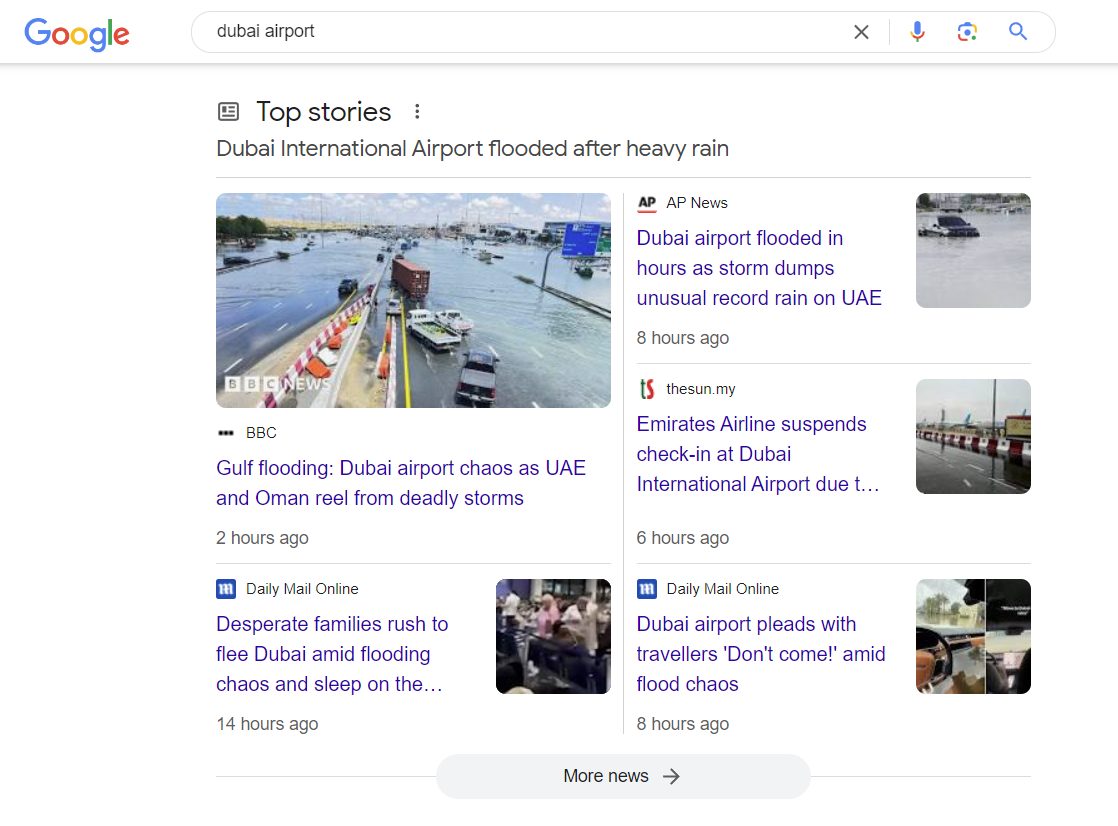The height and width of the screenshot is (826, 1118).
Task: Click the magnifying glass search button
Action: (x=1017, y=31)
